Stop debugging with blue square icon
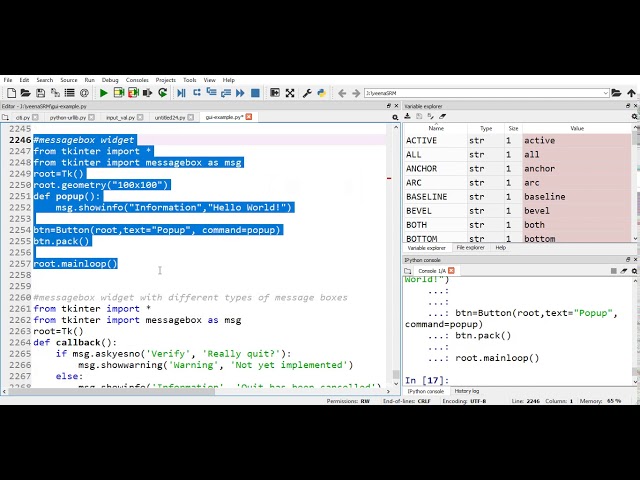This screenshot has height=480, width=640. [x=255, y=93]
